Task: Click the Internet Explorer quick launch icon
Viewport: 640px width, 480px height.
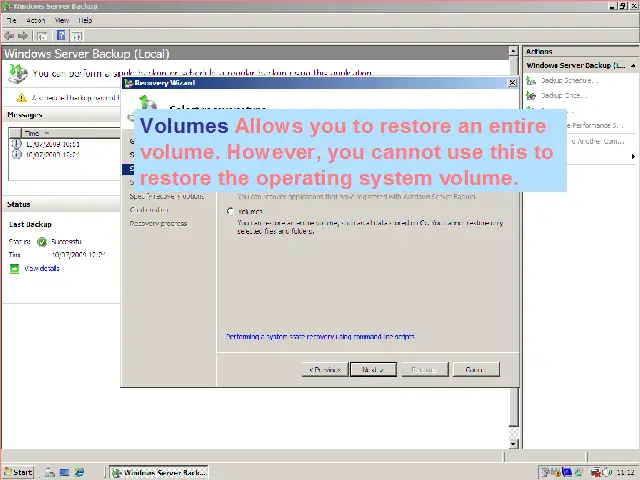Action: [80, 472]
